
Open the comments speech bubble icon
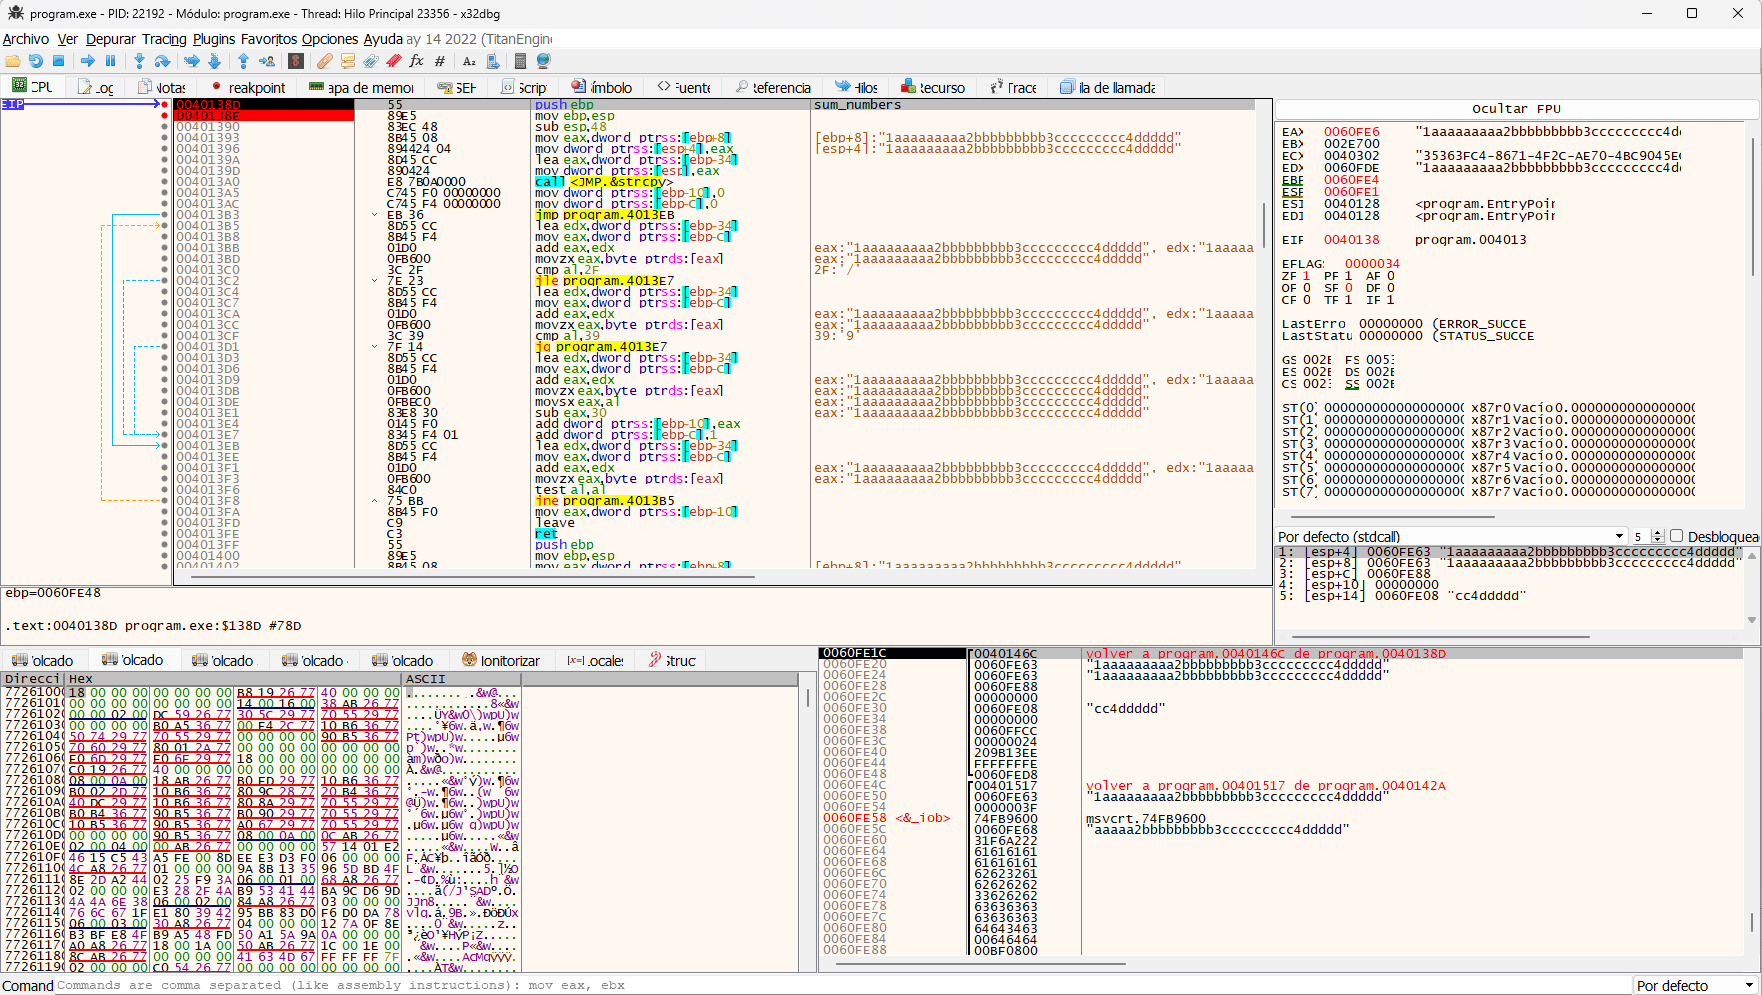pyautogui.click(x=348, y=61)
